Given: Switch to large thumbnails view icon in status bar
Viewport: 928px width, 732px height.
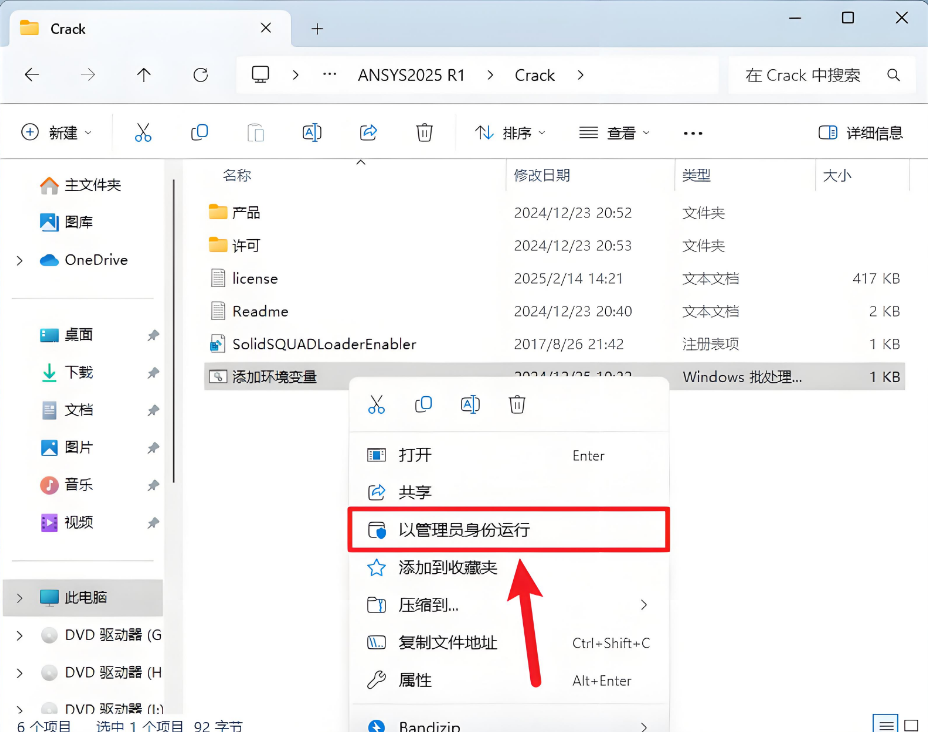Looking at the screenshot, I should 911,724.
